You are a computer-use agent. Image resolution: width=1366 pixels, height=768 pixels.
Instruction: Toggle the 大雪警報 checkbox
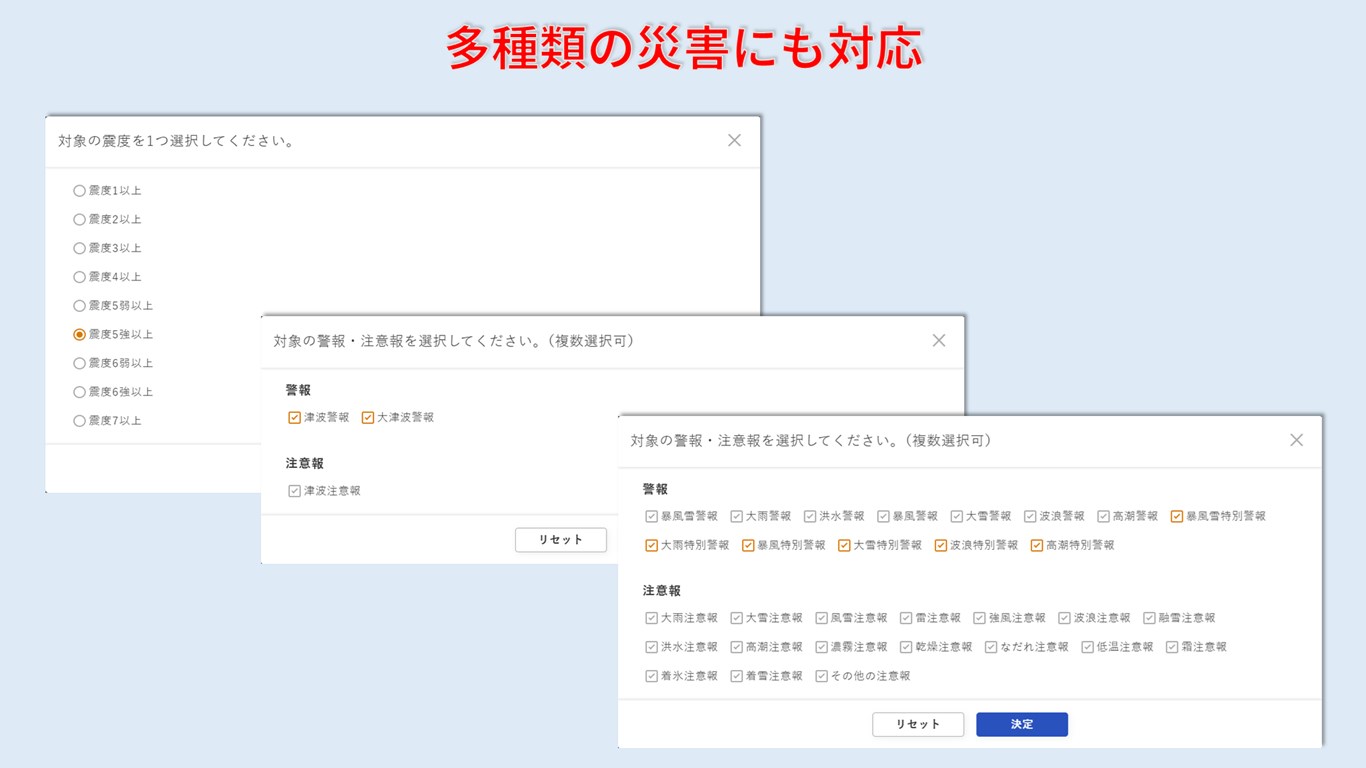pyautogui.click(x=957, y=516)
